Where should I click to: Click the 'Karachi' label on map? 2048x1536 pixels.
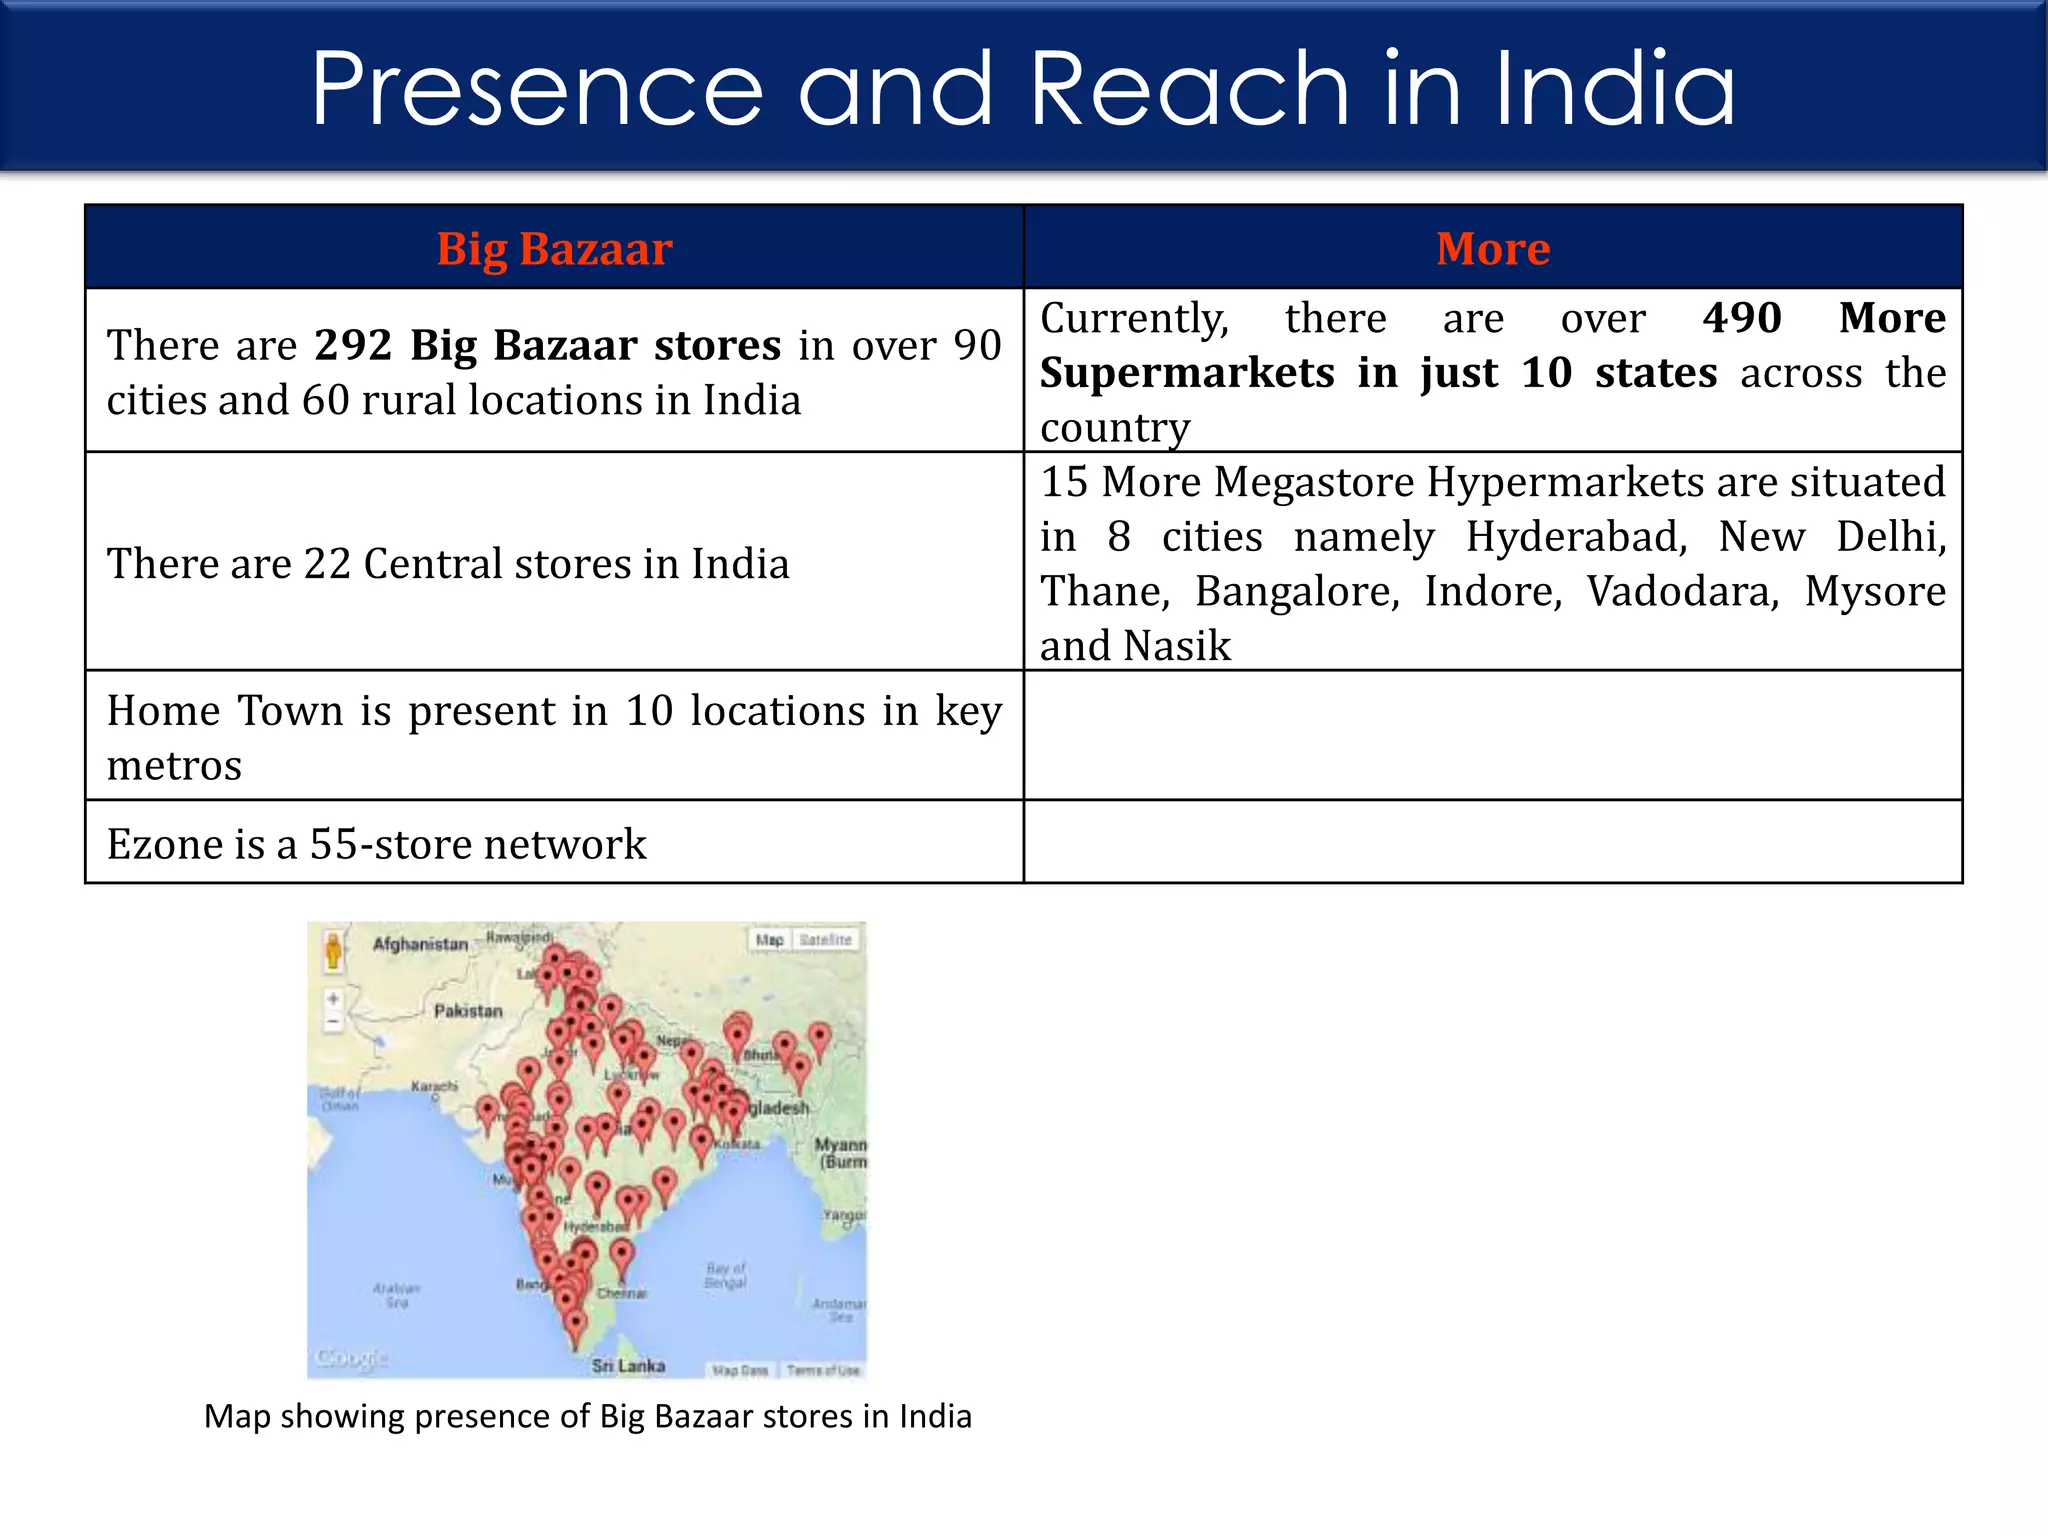[x=435, y=1086]
